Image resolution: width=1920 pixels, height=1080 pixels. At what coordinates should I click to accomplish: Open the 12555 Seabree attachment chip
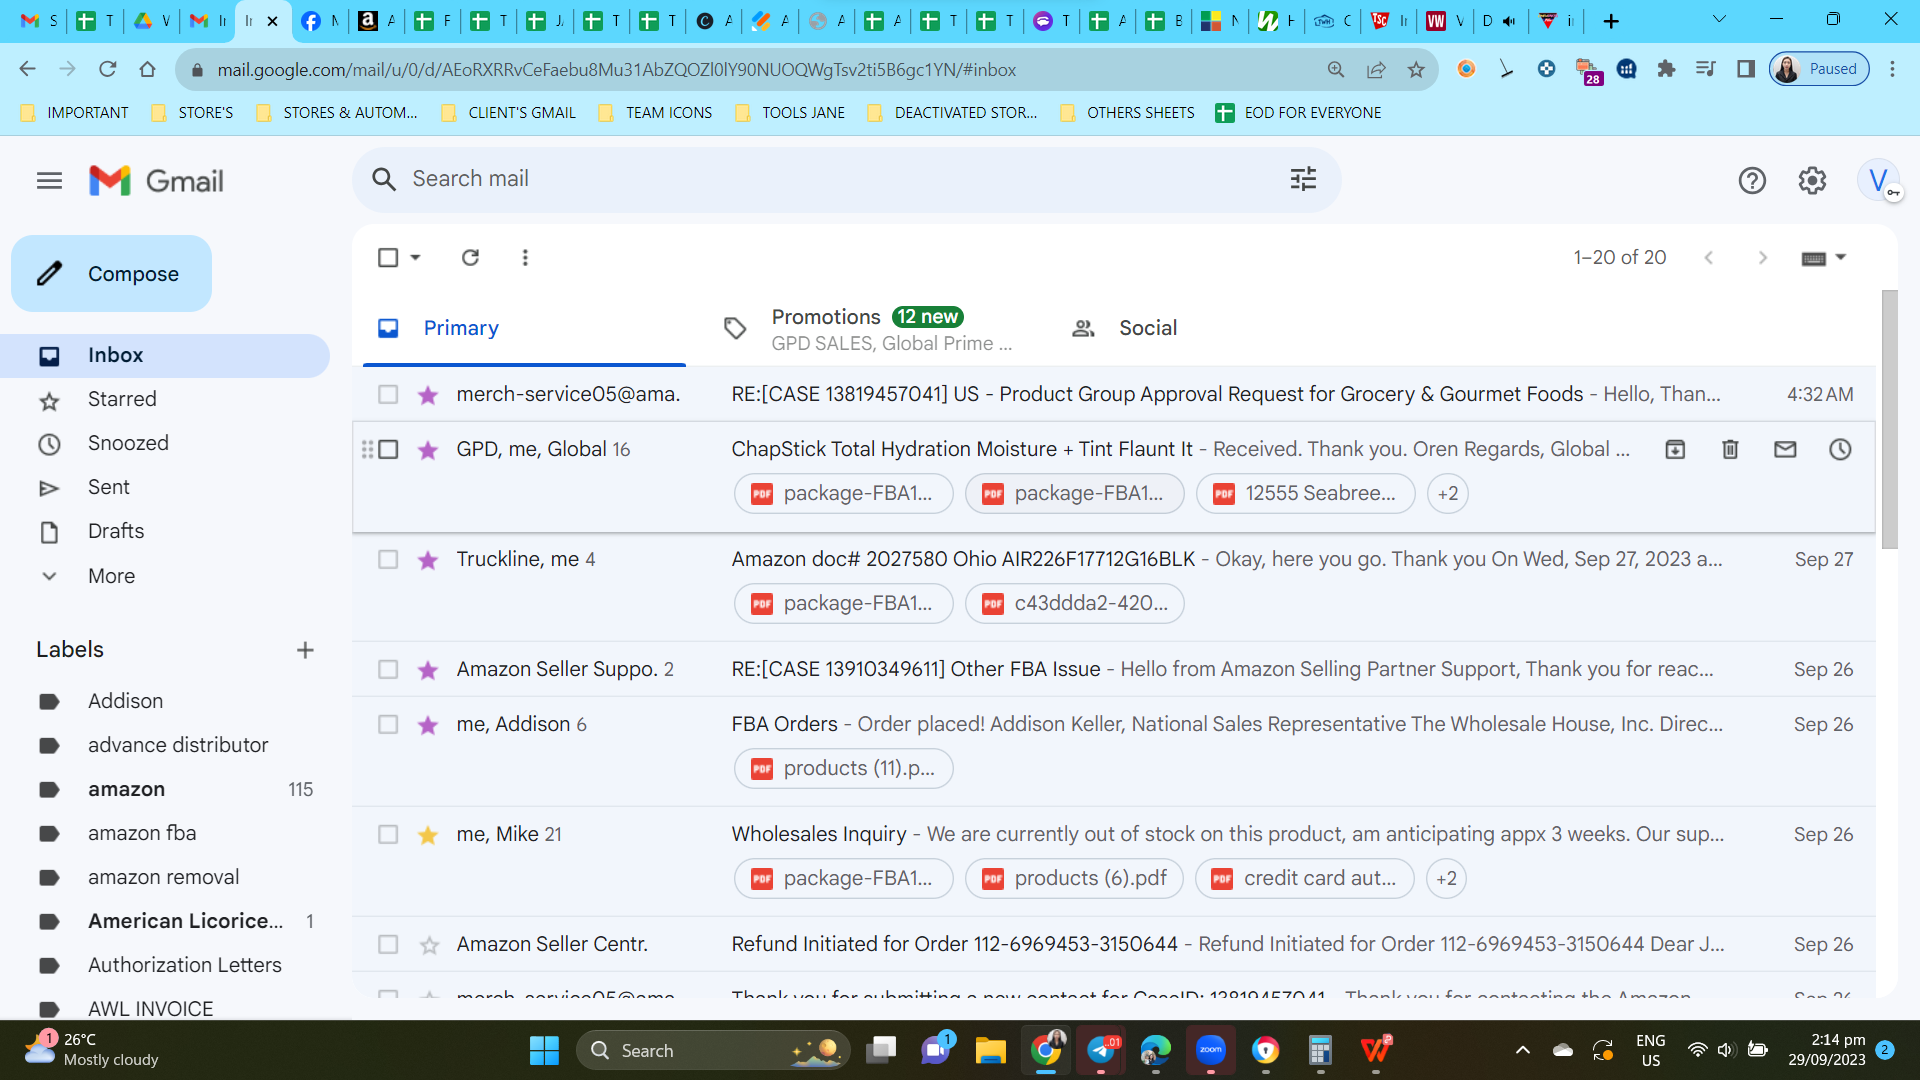[1306, 494]
